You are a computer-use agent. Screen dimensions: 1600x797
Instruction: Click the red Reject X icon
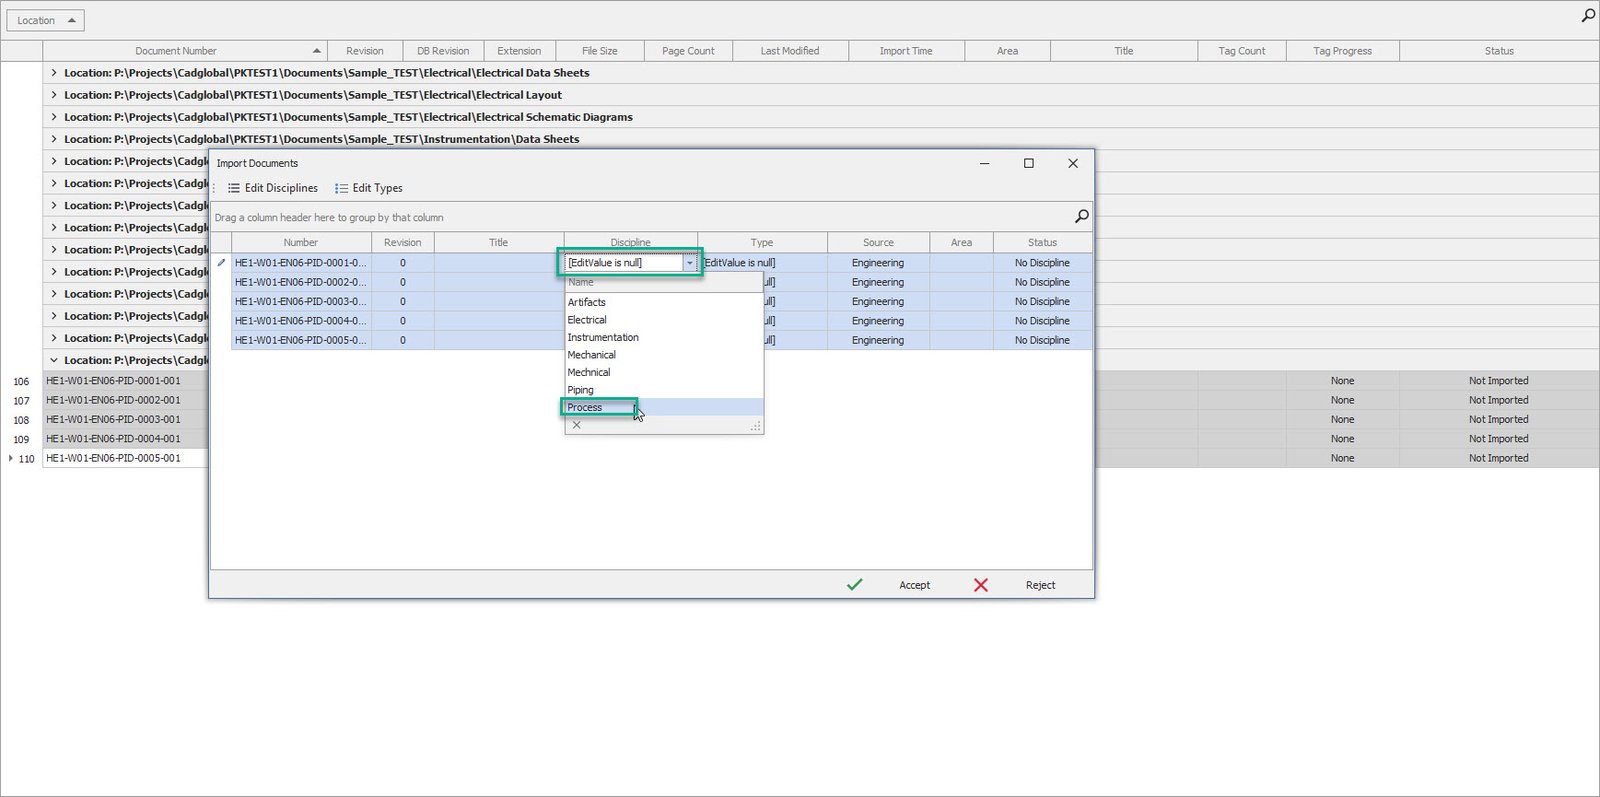(x=981, y=585)
